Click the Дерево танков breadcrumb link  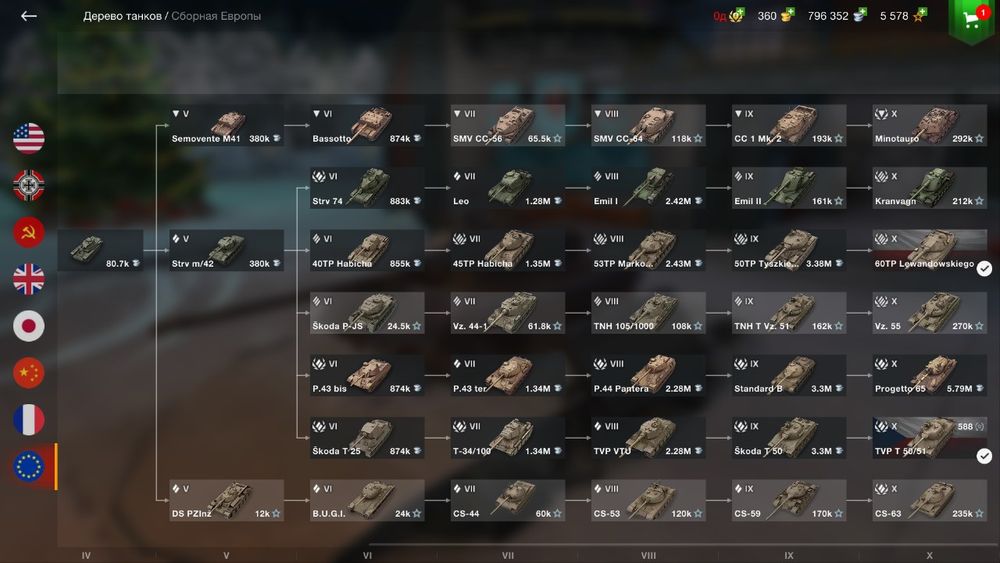(122, 16)
